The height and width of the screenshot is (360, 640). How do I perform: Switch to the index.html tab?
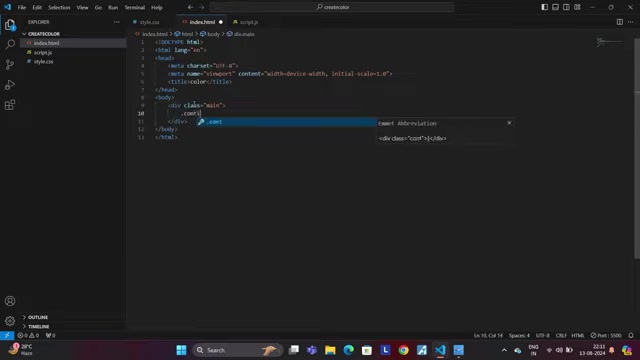tap(202, 22)
